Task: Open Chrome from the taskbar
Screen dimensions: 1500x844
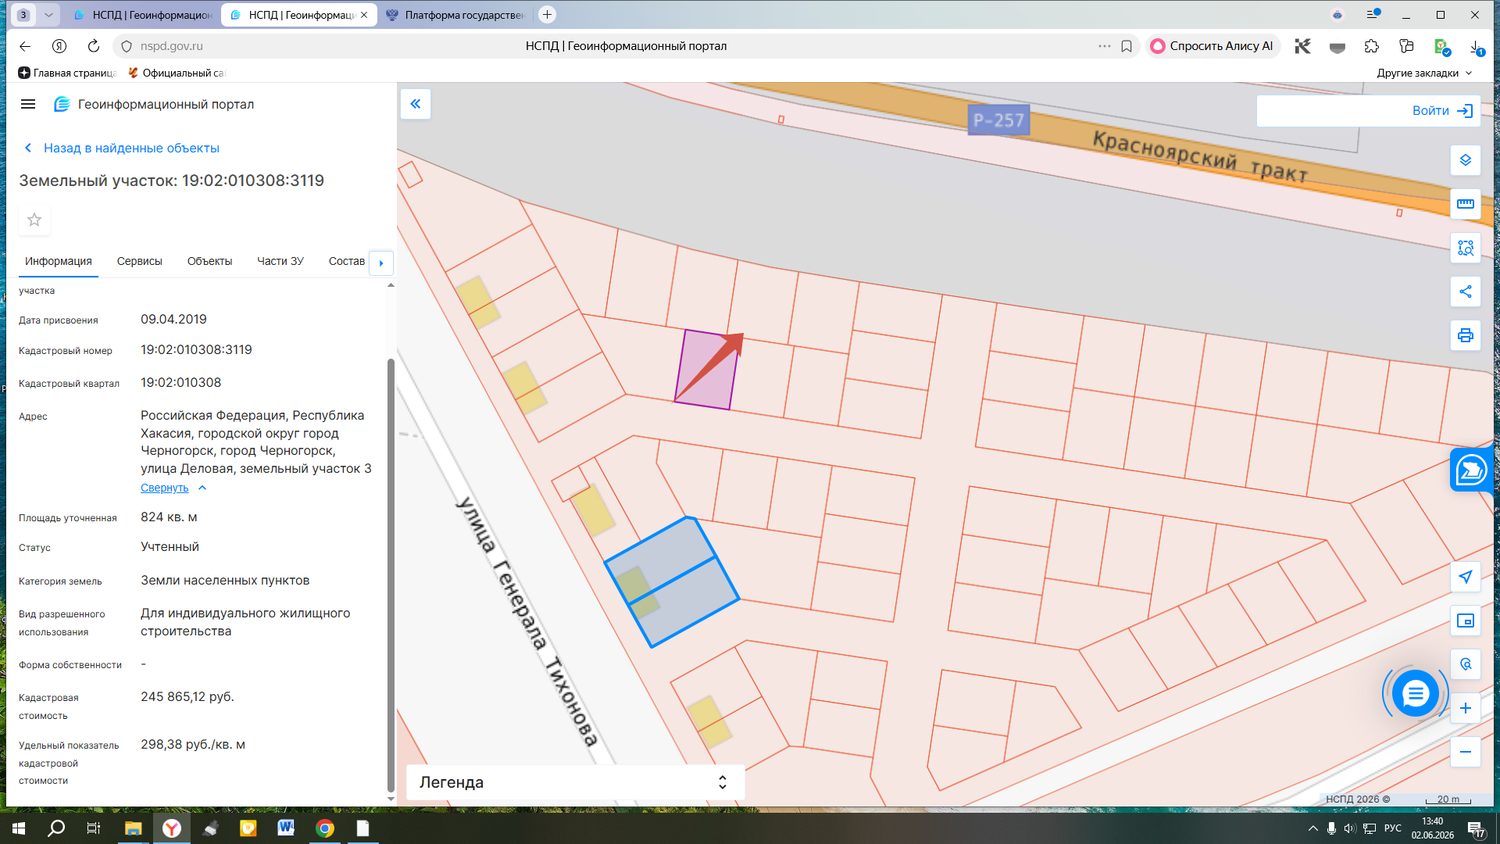Action: (324, 828)
